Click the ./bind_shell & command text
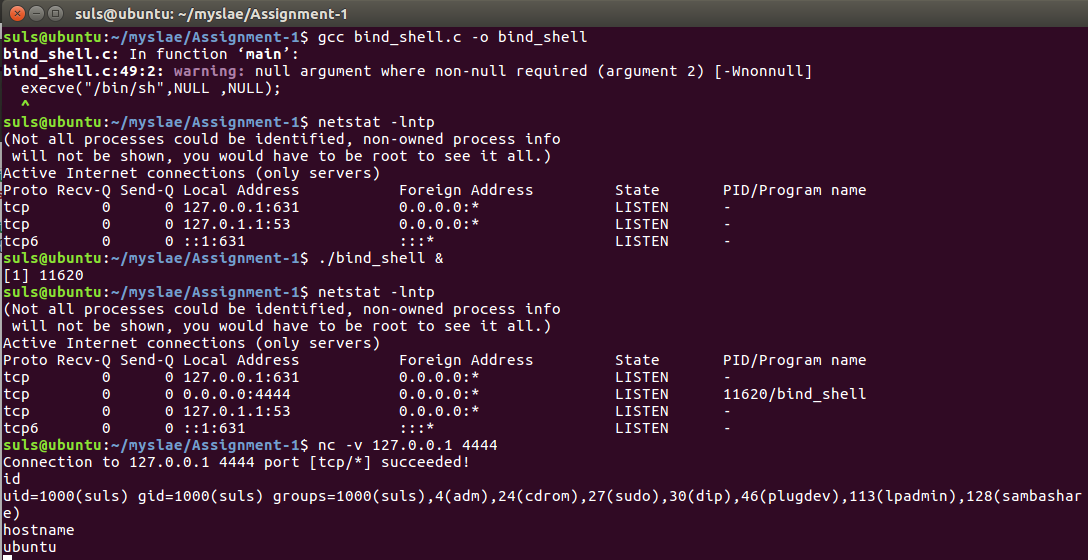The width and height of the screenshot is (1088, 560). coord(380,258)
